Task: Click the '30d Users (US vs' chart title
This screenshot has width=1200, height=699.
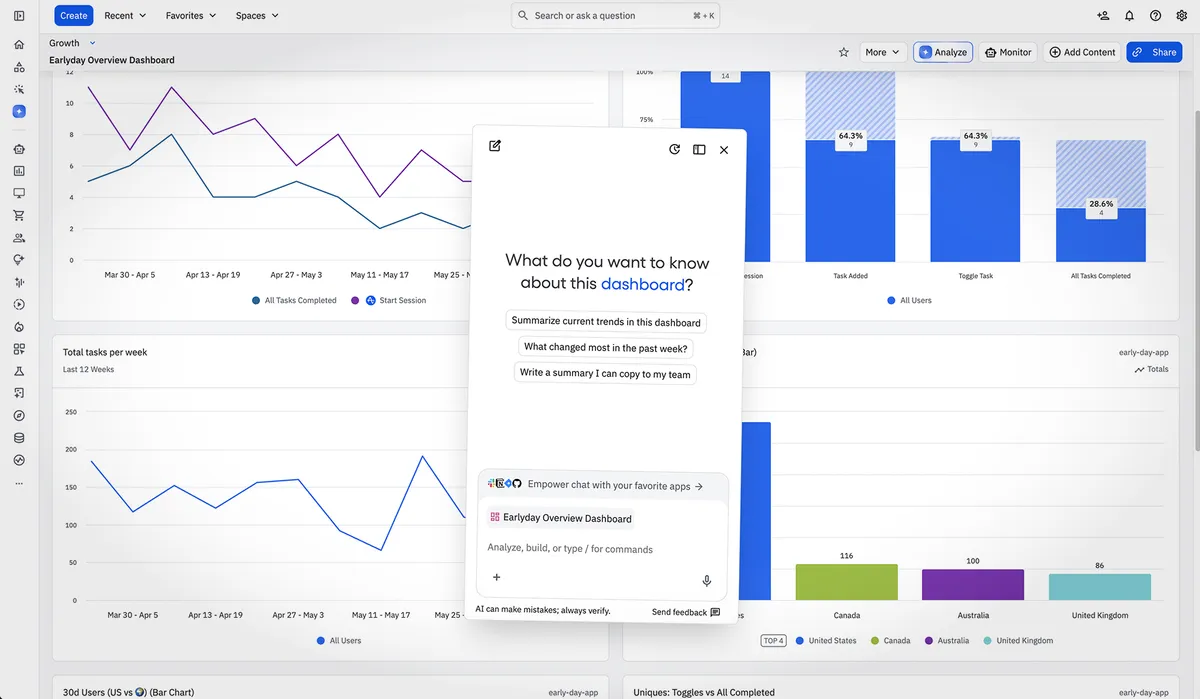Action: (128, 692)
